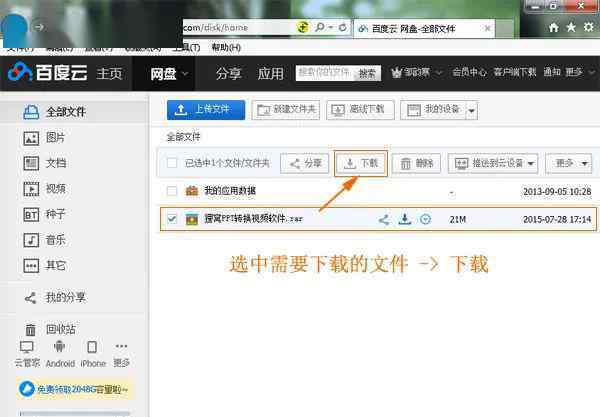Select the 音乐 category icon
Image resolution: width=600 pixels, height=417 pixels.
[x=31, y=240]
